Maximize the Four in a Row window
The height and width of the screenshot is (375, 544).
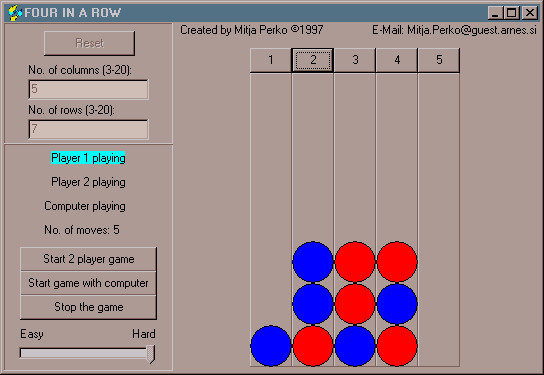[511, 13]
